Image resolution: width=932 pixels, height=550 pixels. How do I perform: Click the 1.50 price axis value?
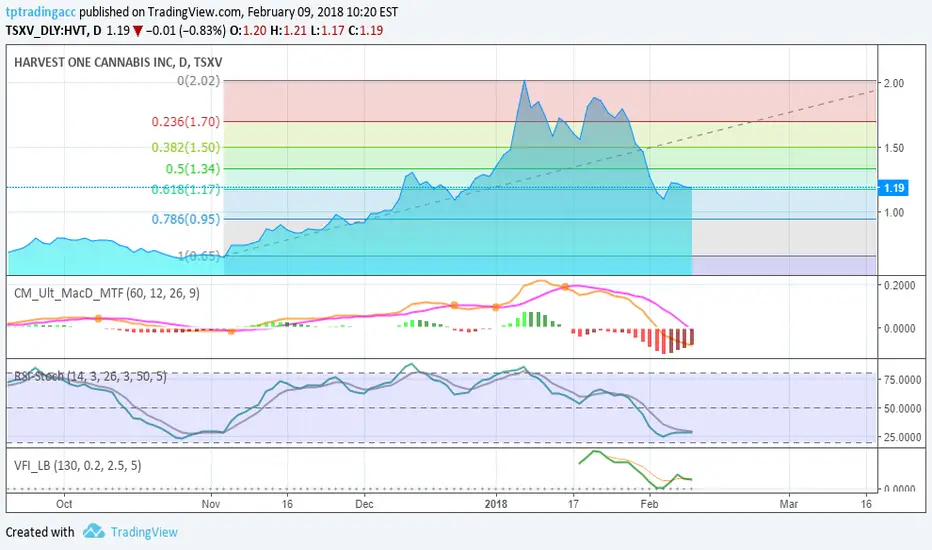[894, 148]
